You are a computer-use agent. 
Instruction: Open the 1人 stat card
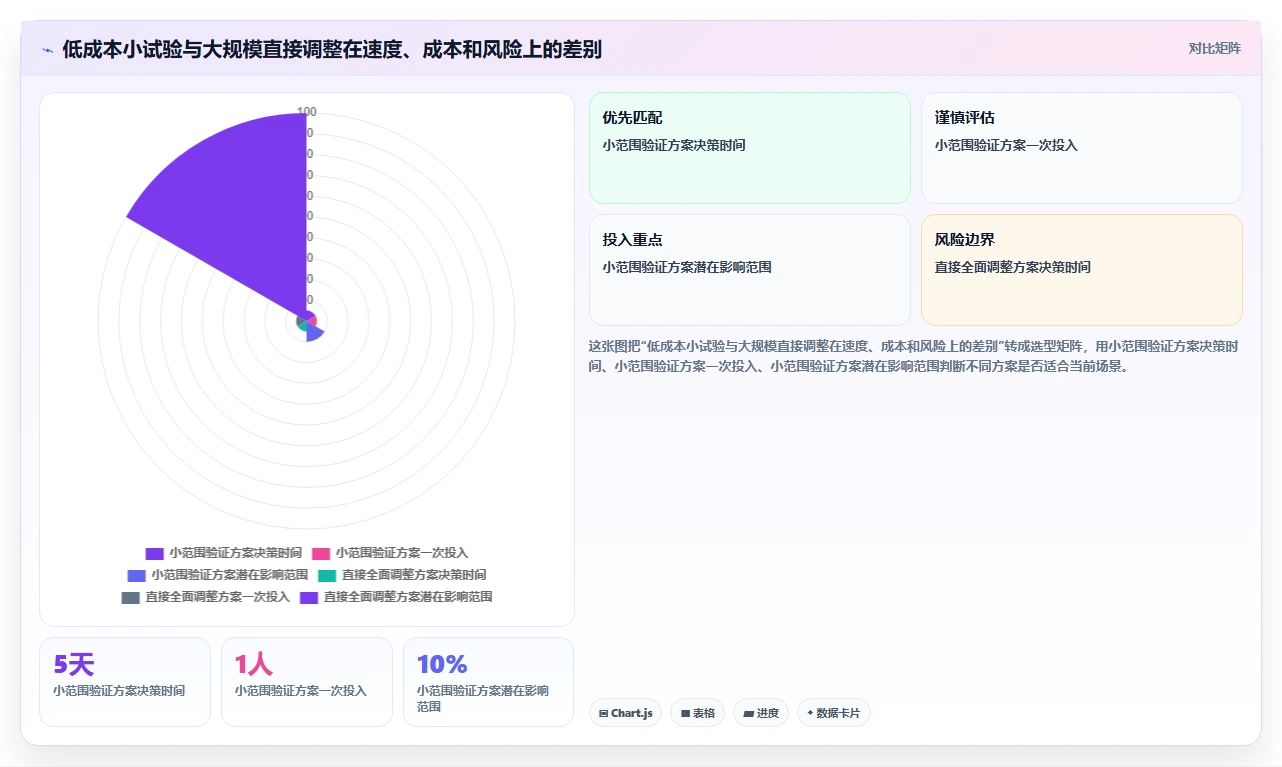pyautogui.click(x=307, y=682)
